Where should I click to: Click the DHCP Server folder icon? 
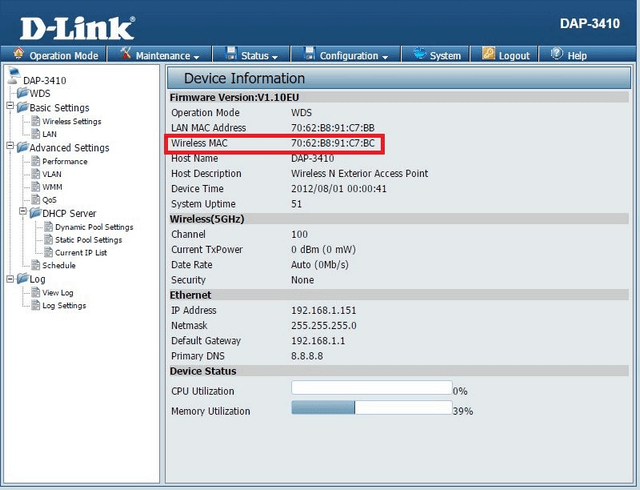33,213
